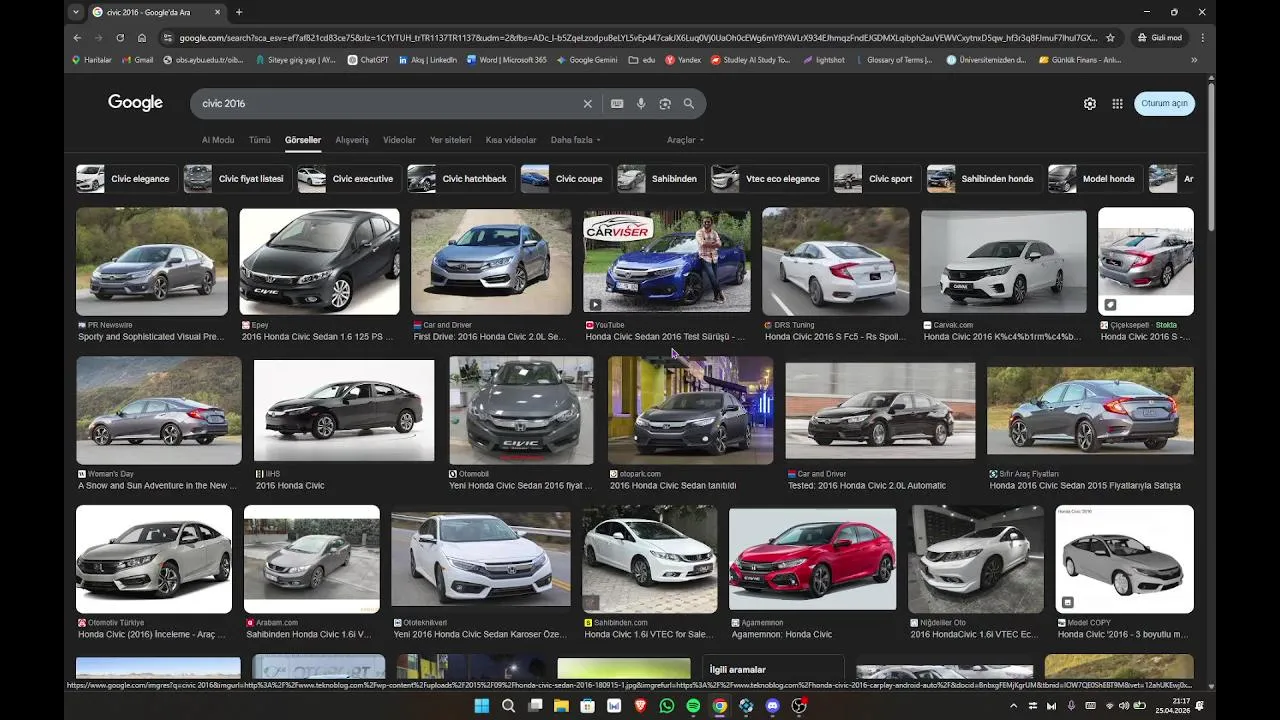This screenshot has height=720, width=1280.
Task: Open Word | Microsoft 365 bookmark
Action: [506, 60]
